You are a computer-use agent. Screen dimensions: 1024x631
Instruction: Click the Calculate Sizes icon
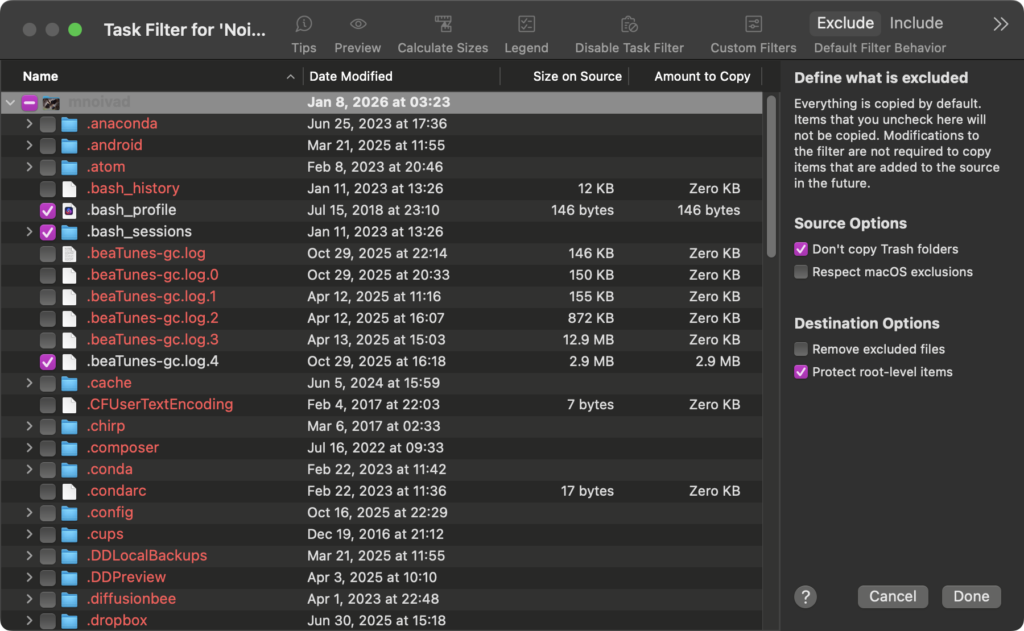(443, 24)
